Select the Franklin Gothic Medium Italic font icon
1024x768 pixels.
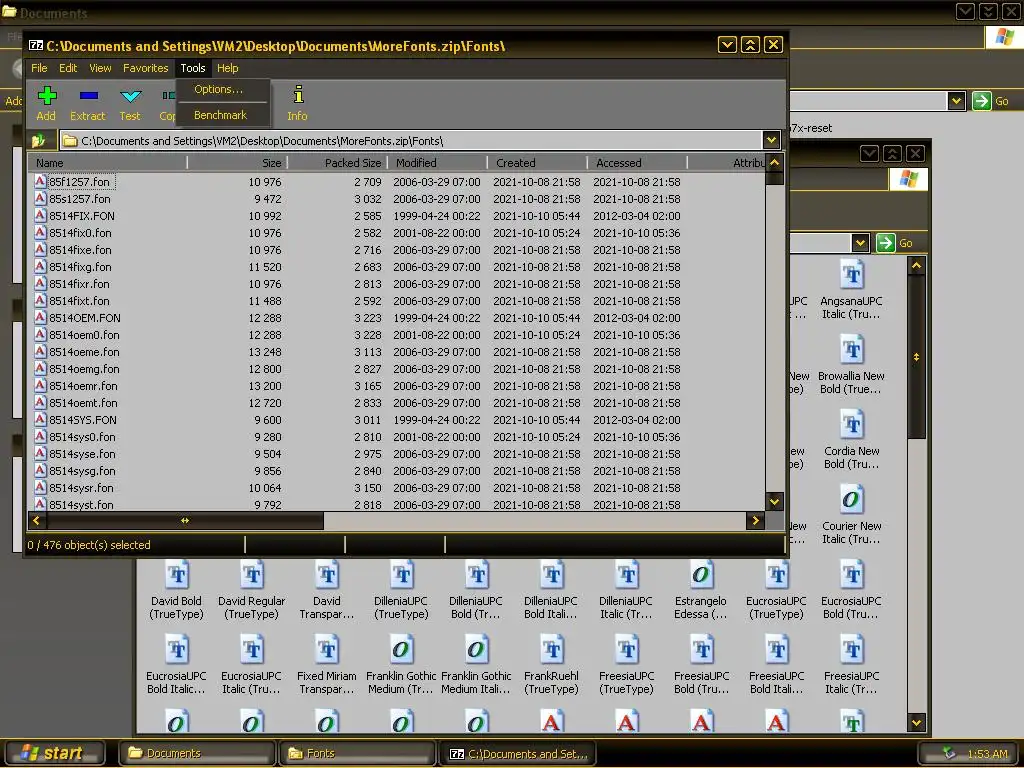tap(476, 650)
